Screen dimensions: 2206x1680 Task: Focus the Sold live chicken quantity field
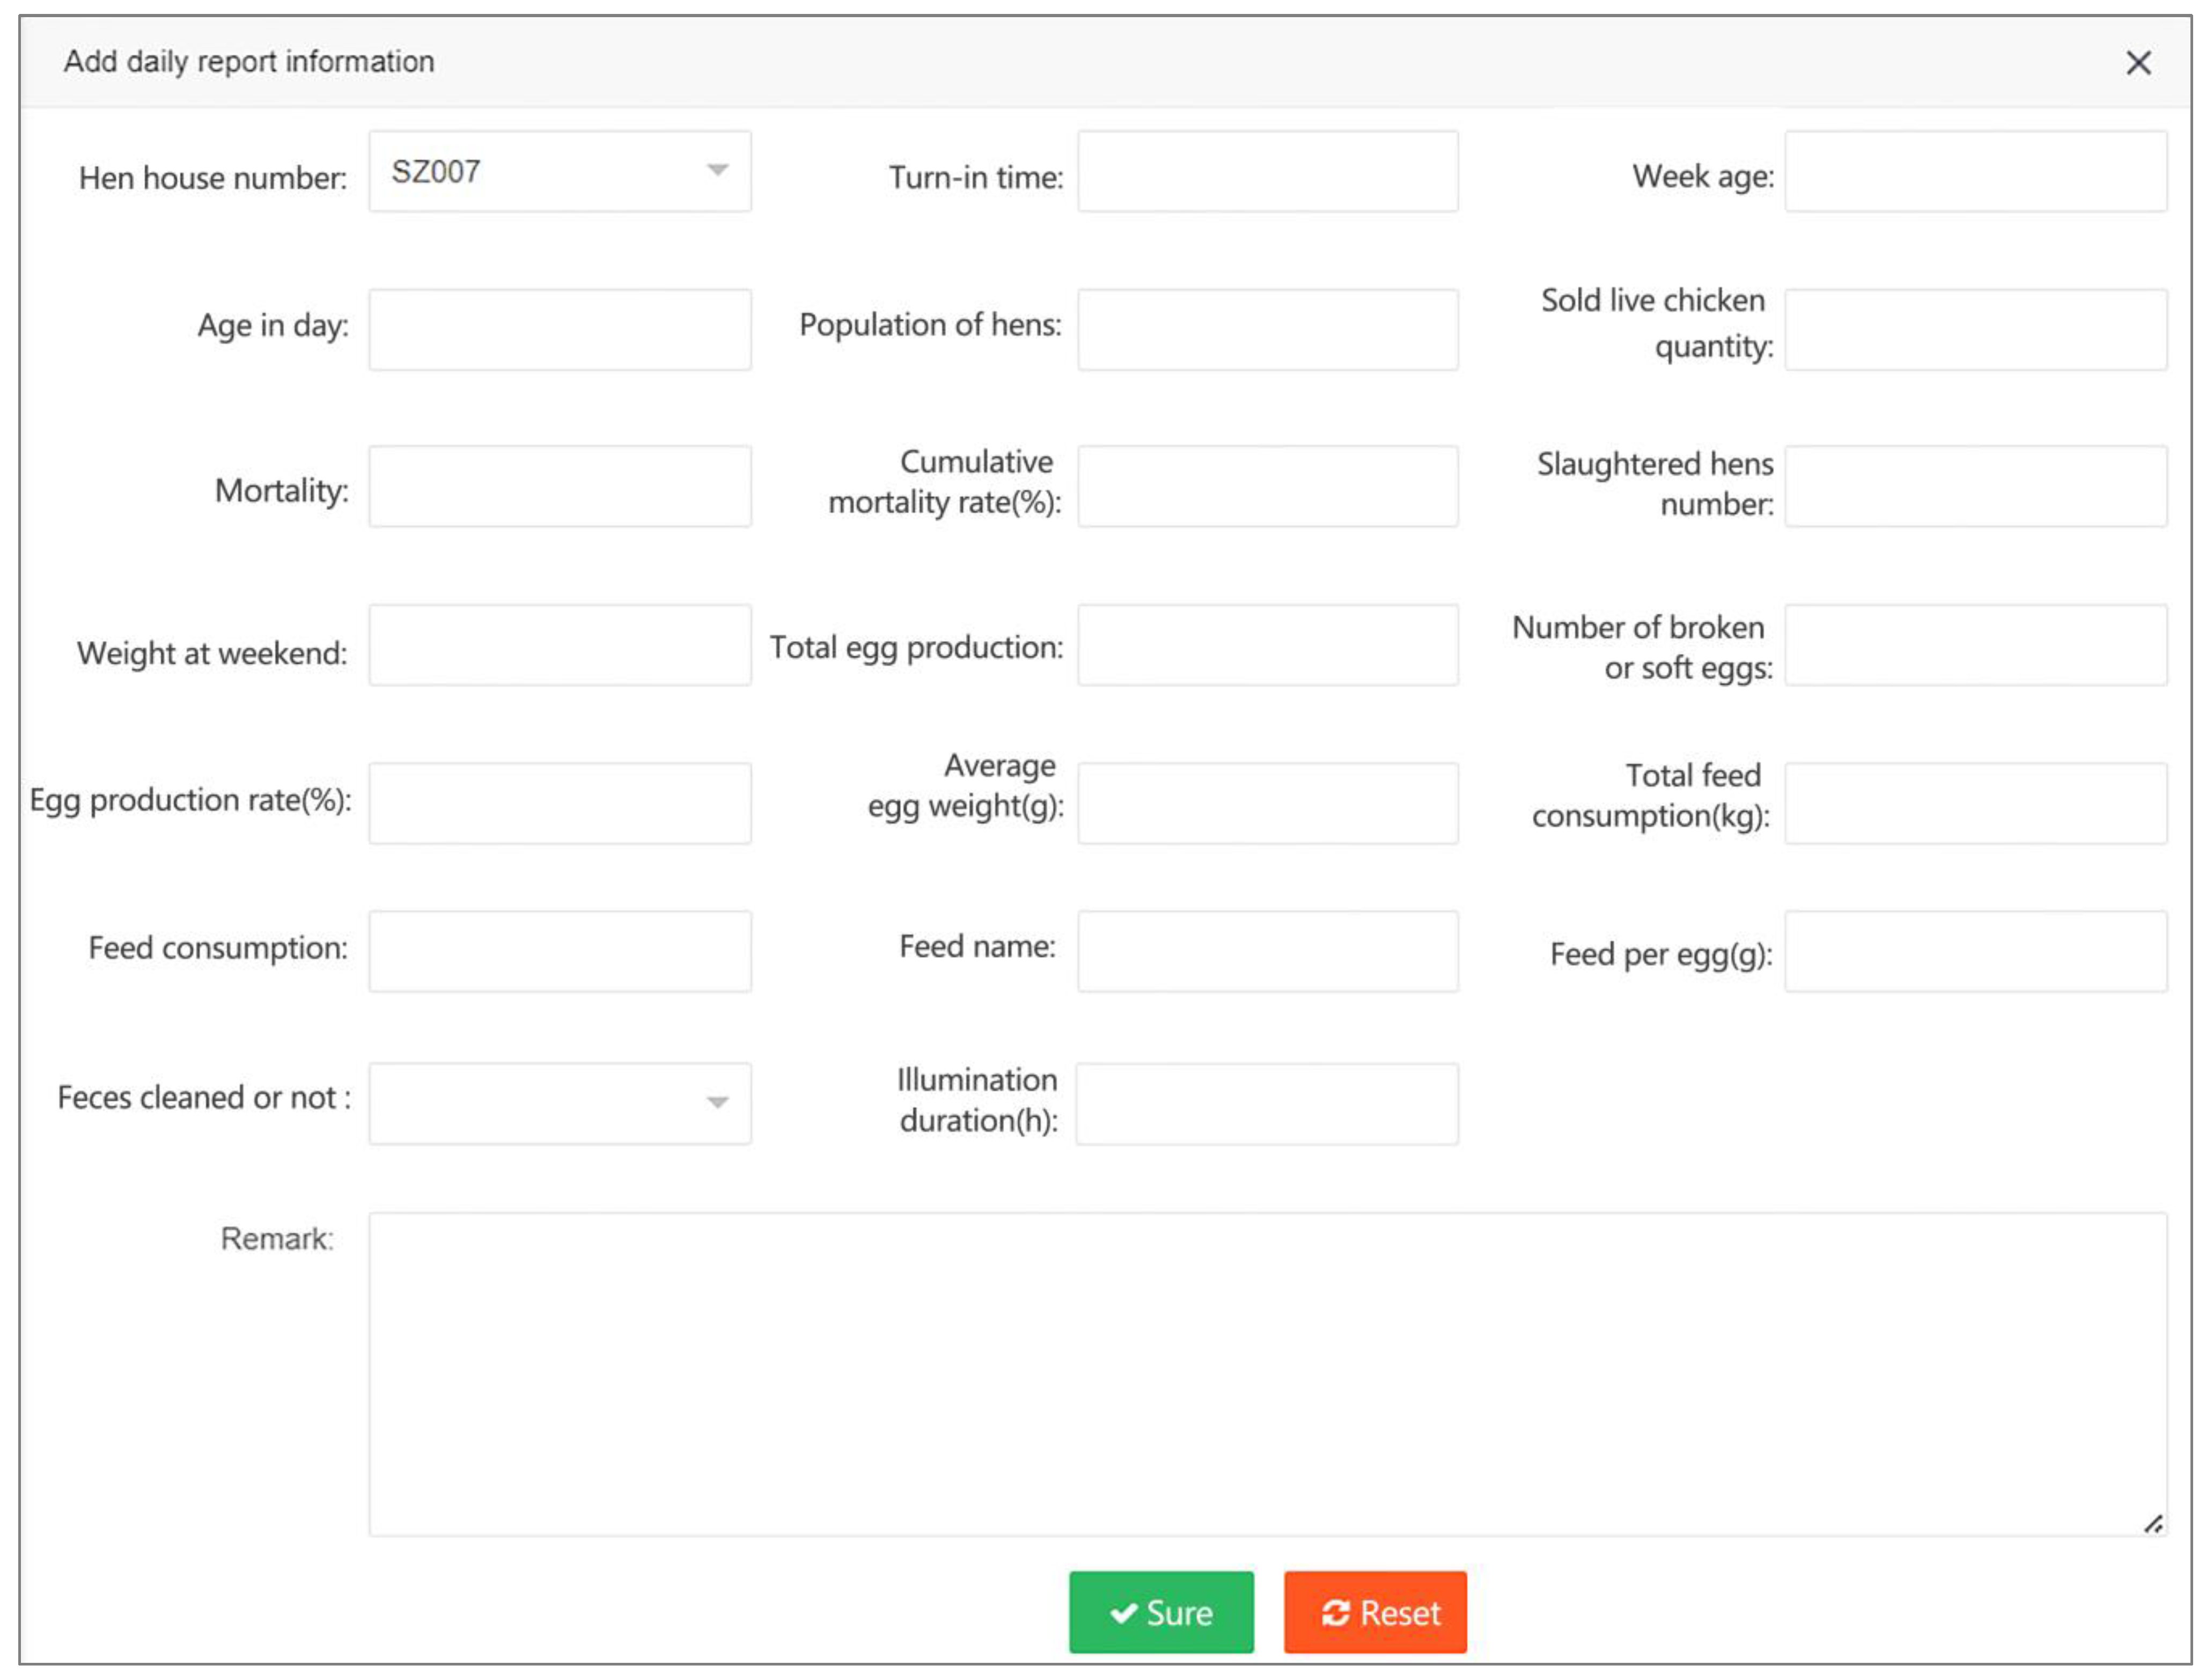pyautogui.click(x=1975, y=329)
